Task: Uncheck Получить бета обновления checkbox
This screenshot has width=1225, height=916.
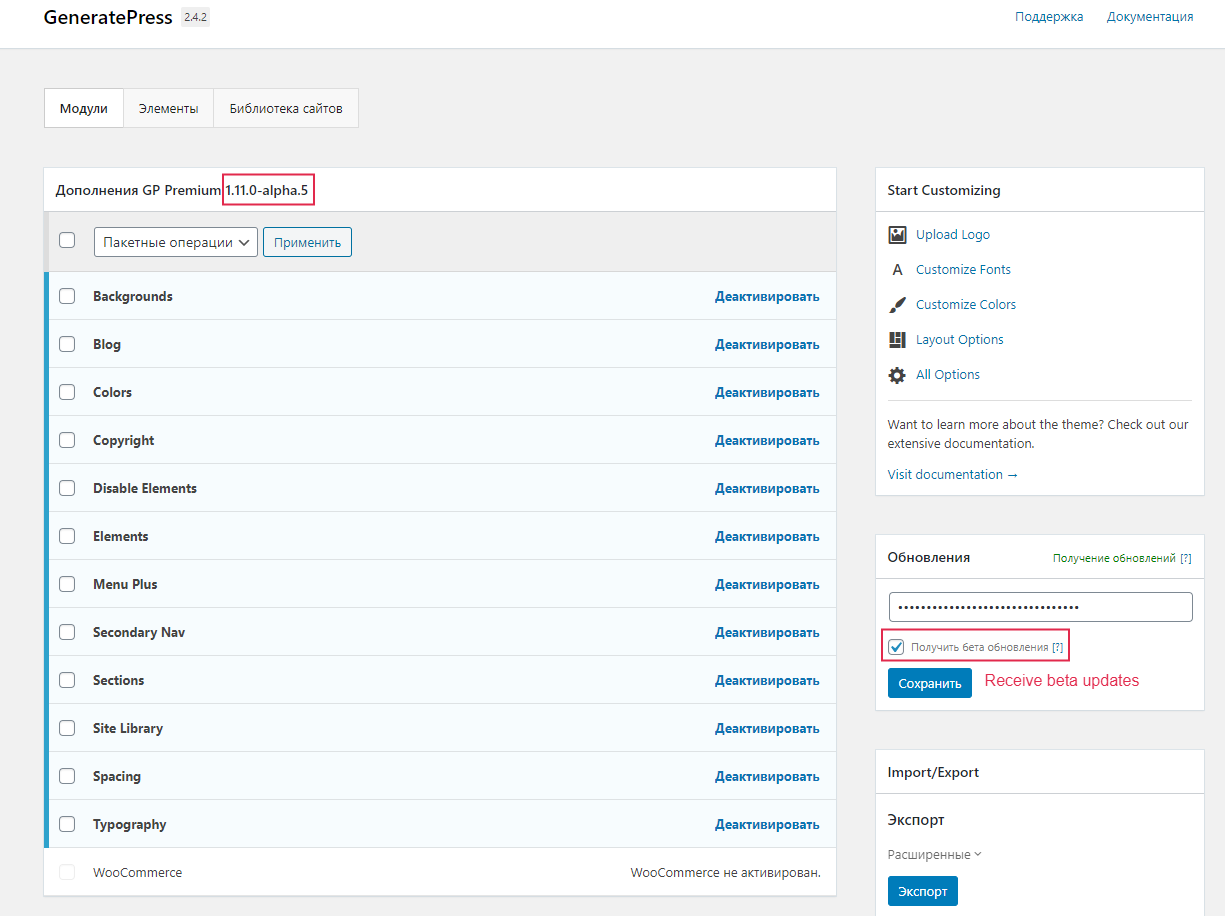Action: [896, 647]
